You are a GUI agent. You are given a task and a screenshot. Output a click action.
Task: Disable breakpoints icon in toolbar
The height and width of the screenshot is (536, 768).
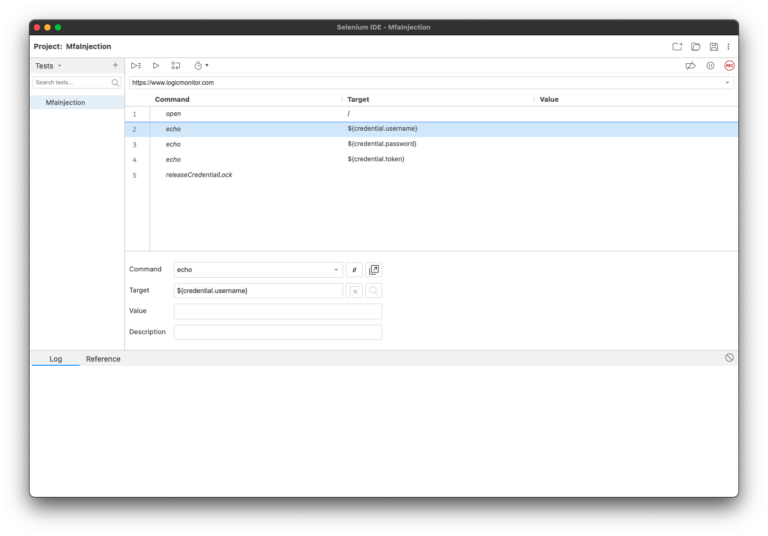coord(690,66)
